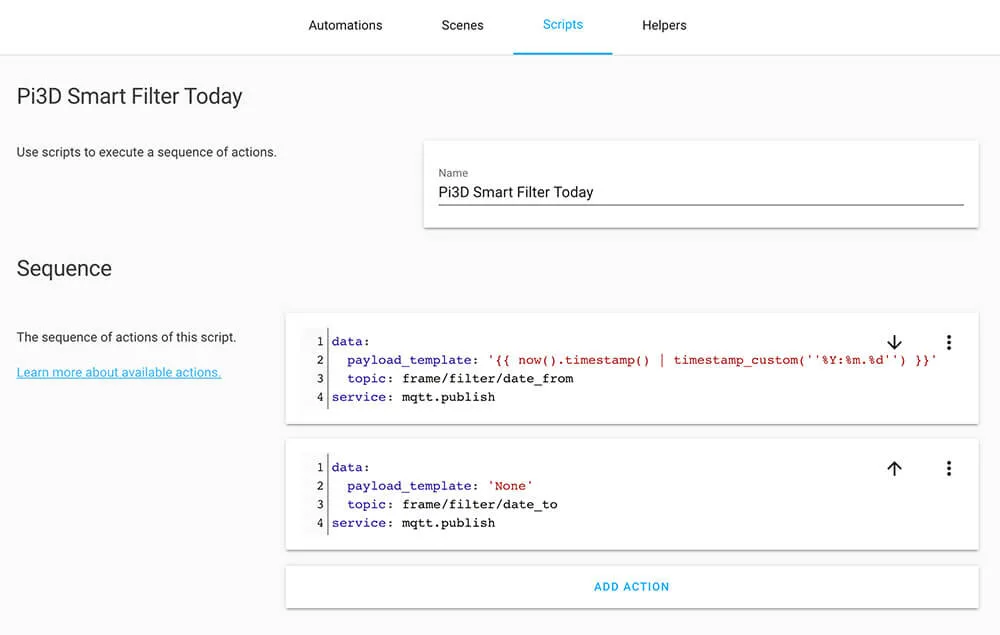Move the date_to action up with arrow icon
This screenshot has height=635, width=1000.
tap(894, 469)
